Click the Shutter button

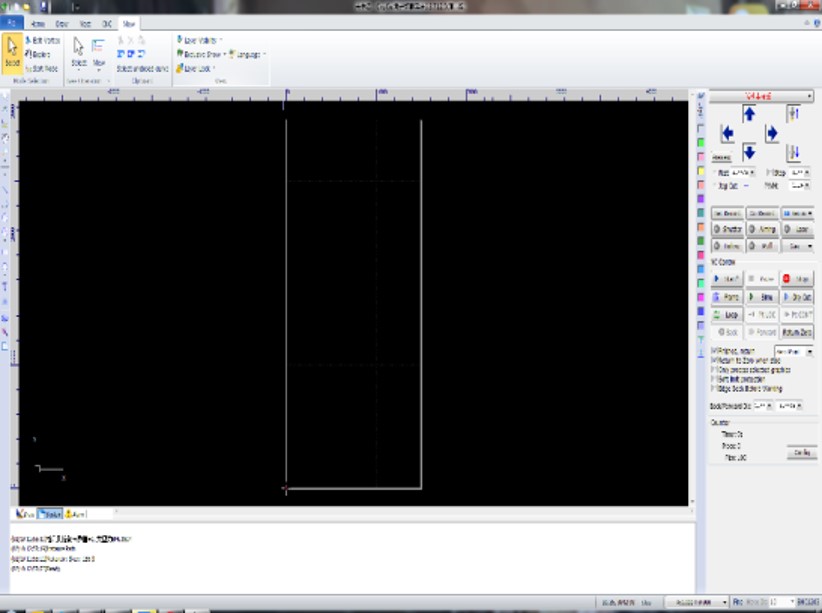[727, 230]
